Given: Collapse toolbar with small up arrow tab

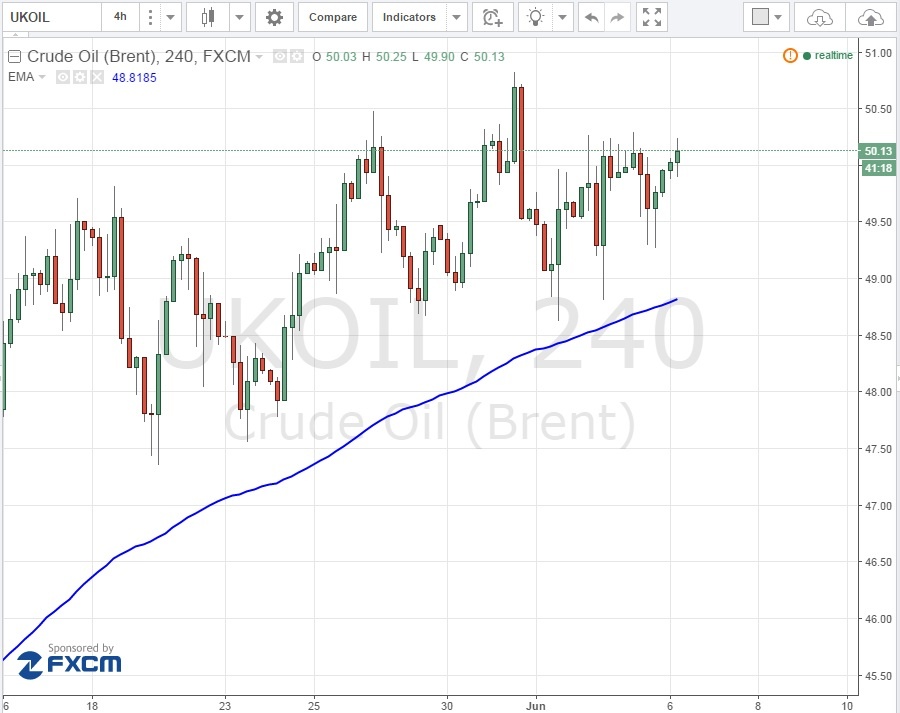Looking at the screenshot, I should coord(15,34).
